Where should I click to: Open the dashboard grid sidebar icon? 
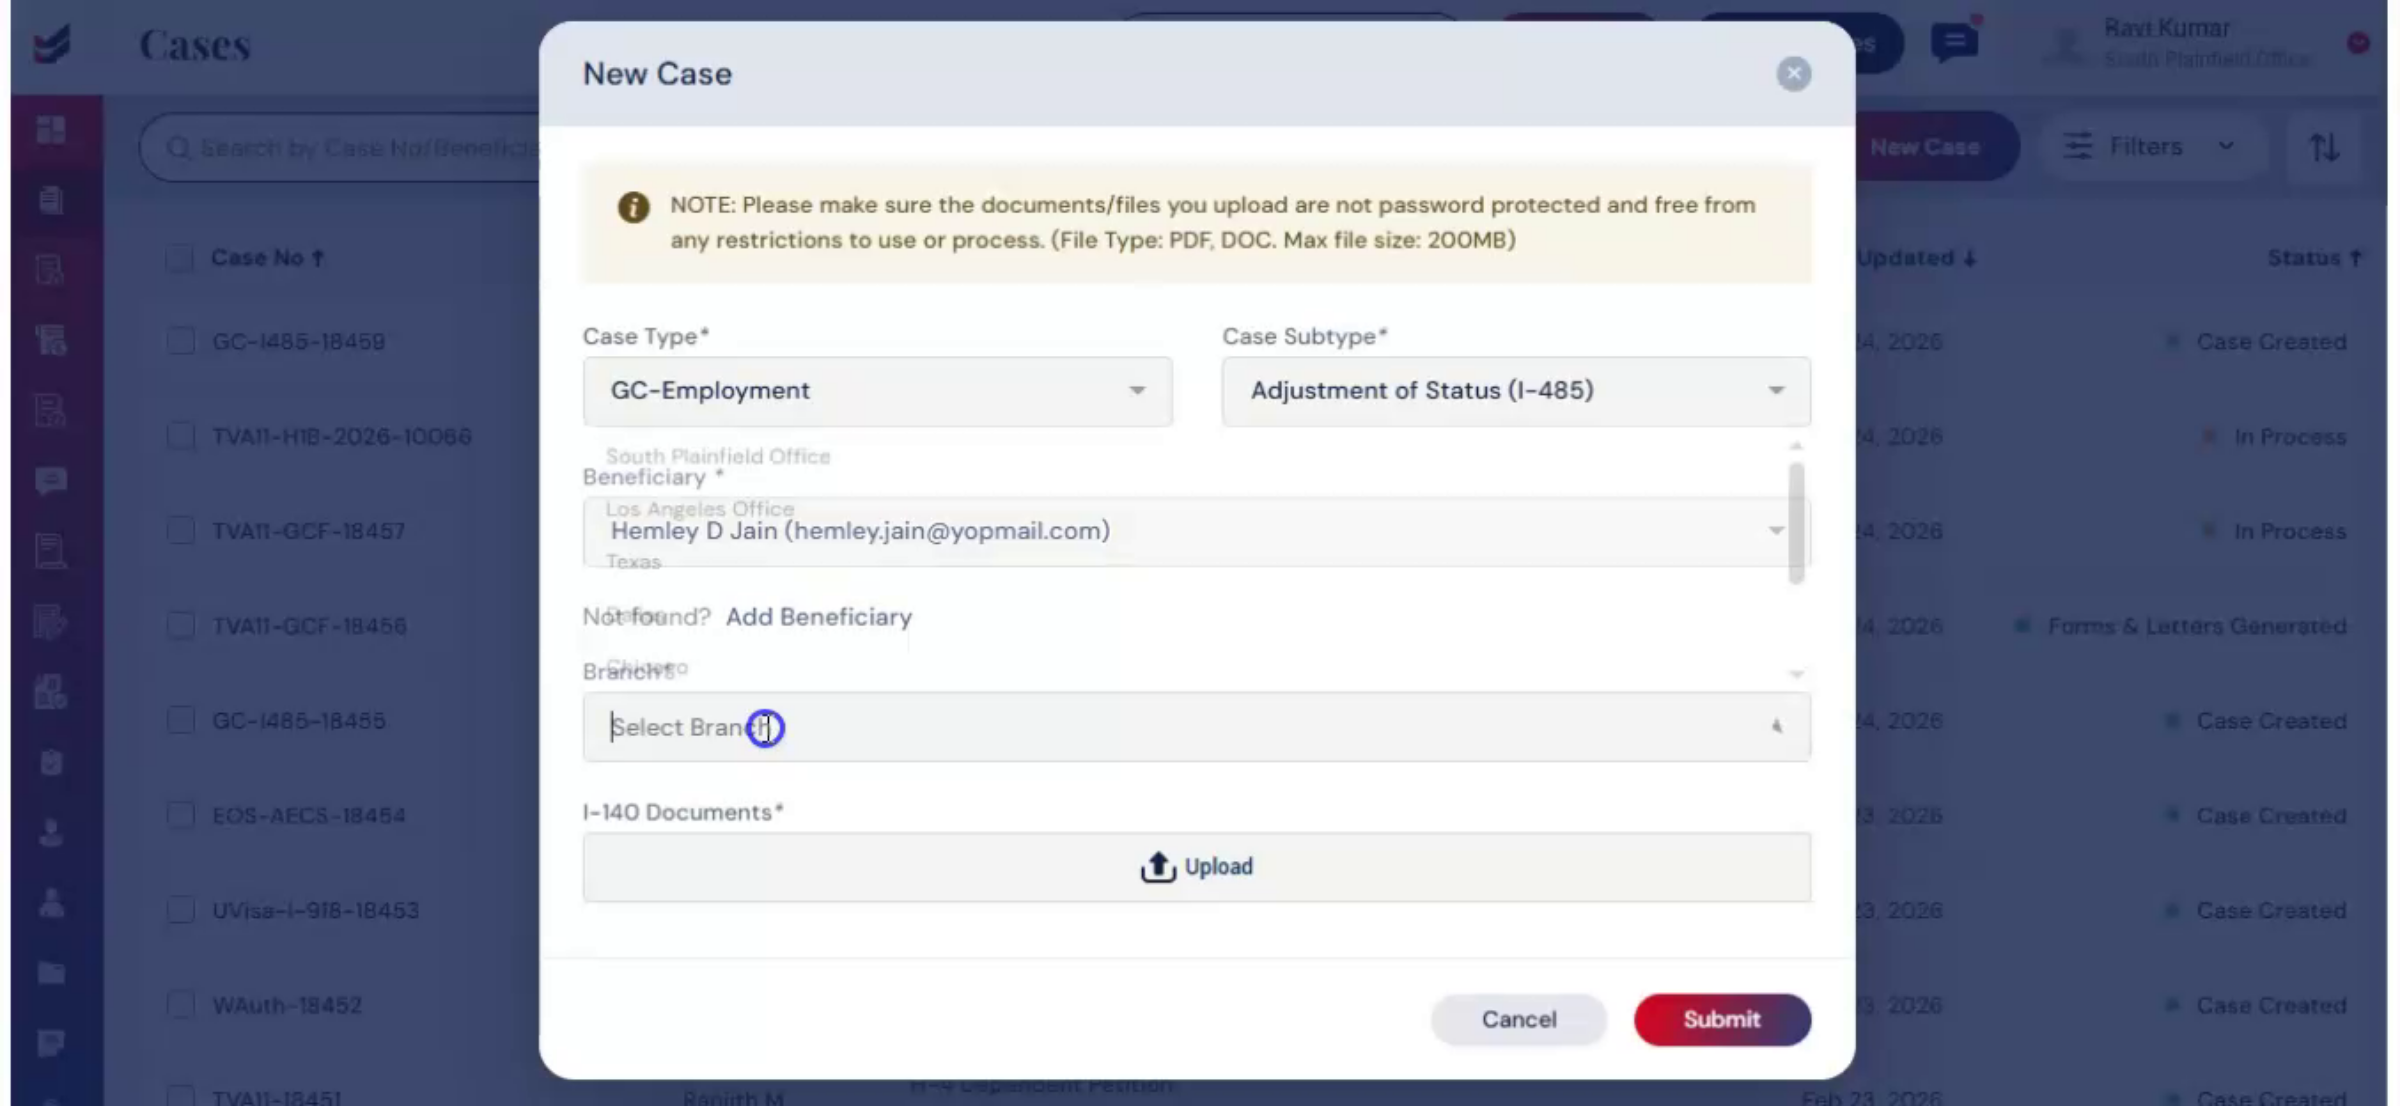click(51, 130)
